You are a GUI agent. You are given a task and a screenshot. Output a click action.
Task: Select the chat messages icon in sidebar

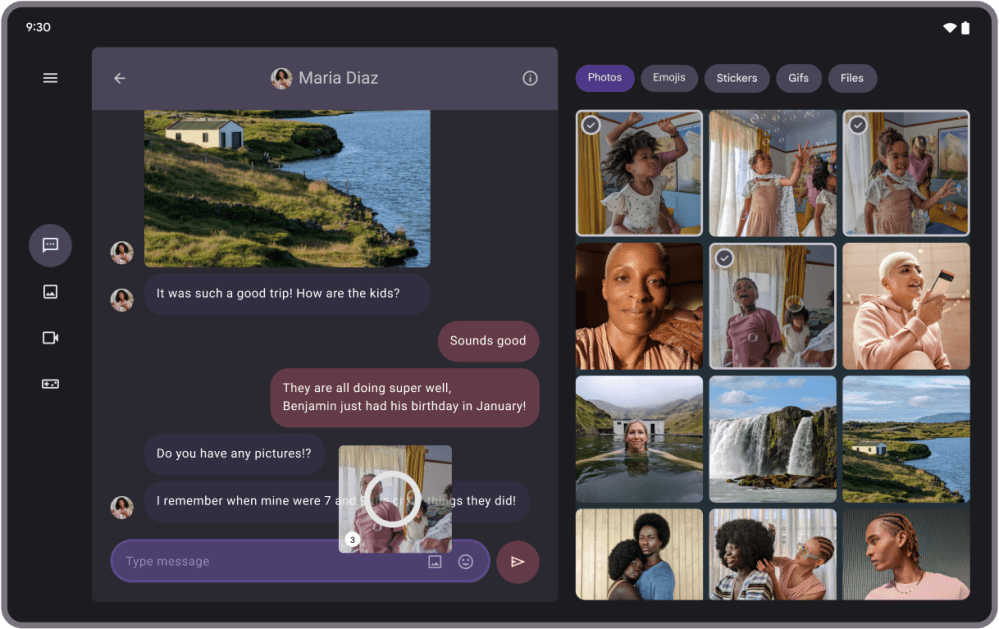pyautogui.click(x=50, y=245)
